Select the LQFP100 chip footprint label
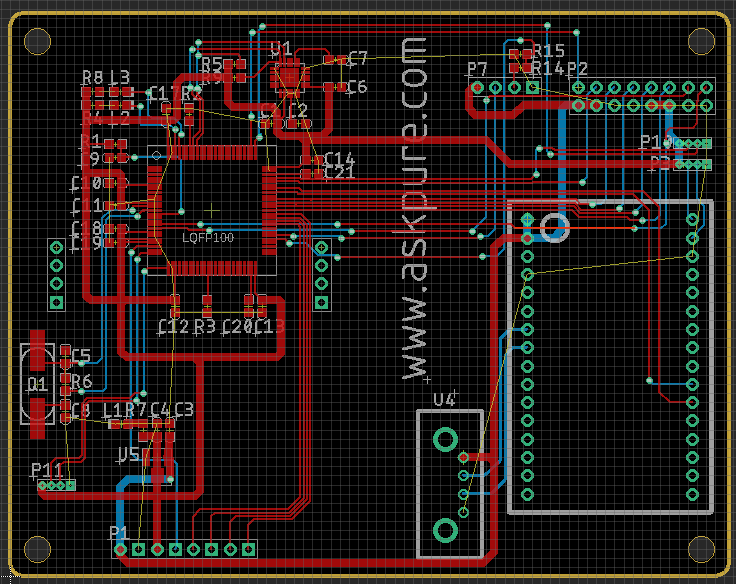This screenshot has height=584, width=736. coord(208,238)
